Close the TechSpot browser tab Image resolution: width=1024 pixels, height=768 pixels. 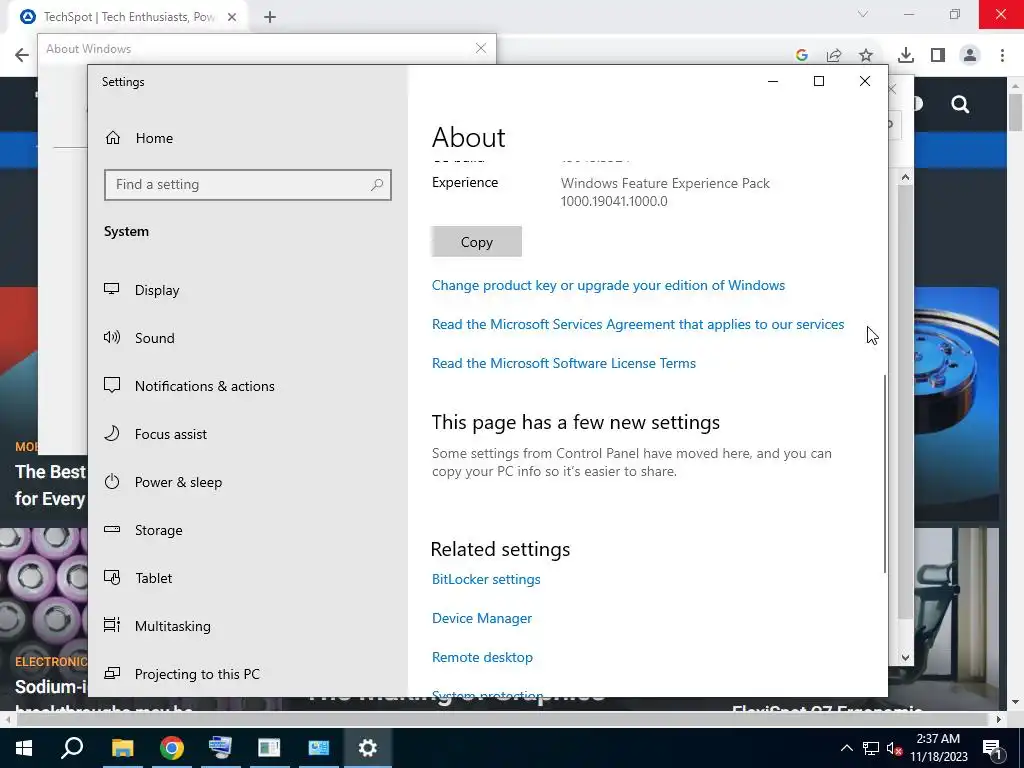(232, 17)
